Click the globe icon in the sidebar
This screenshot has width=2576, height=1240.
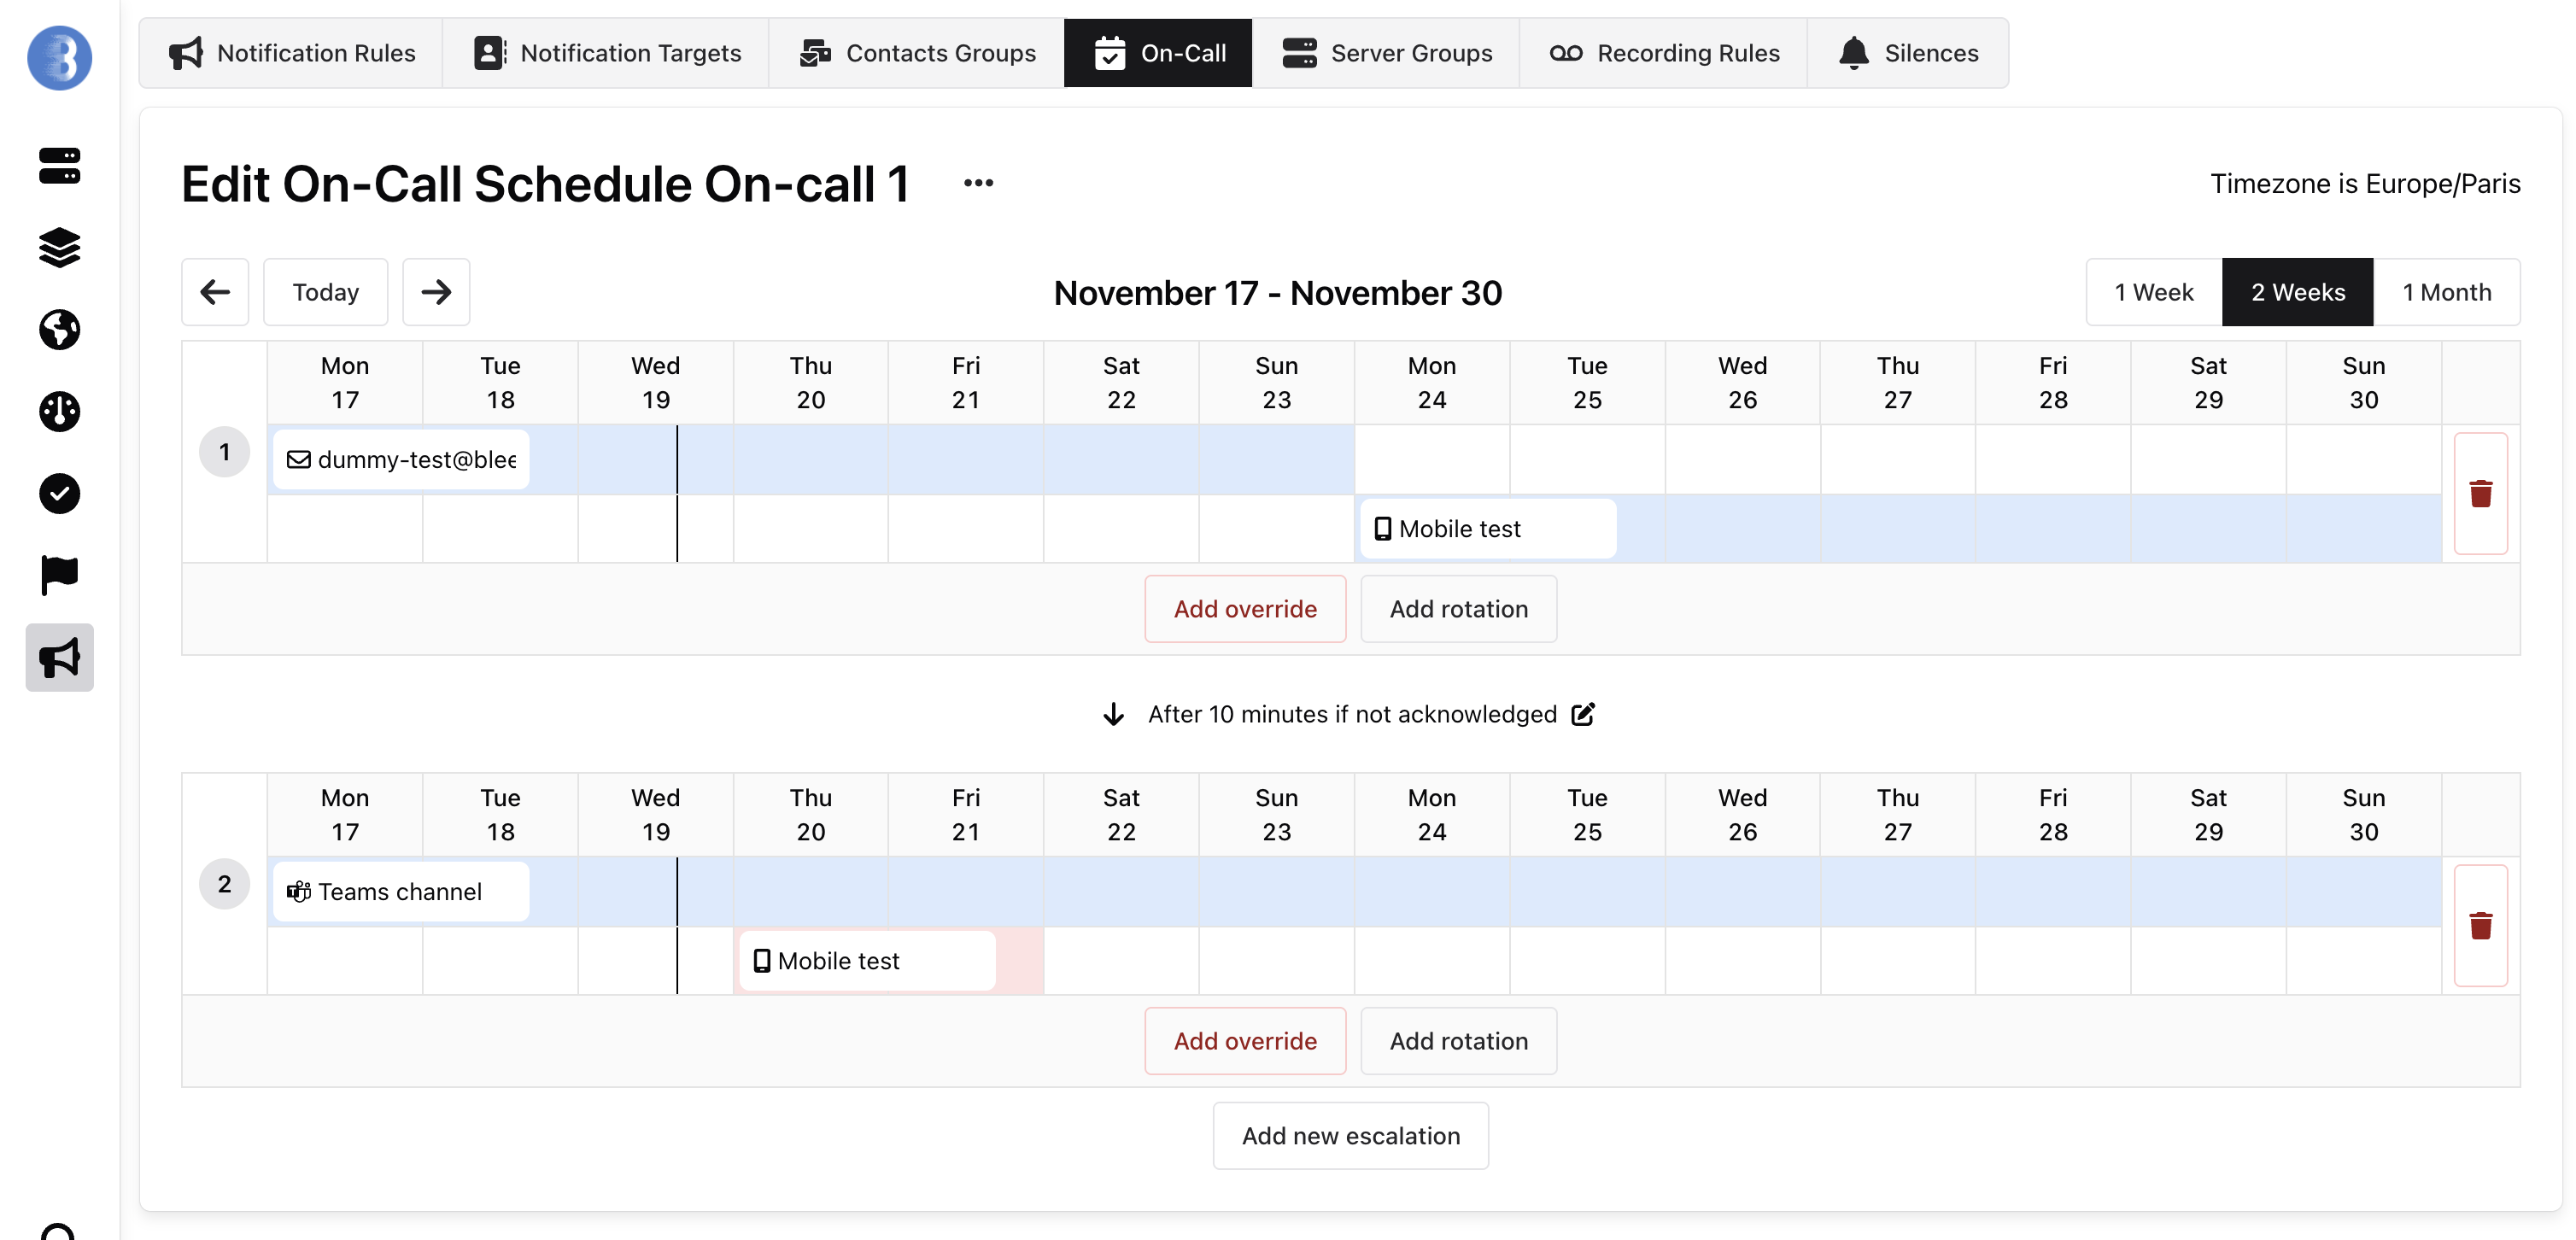coord(59,329)
